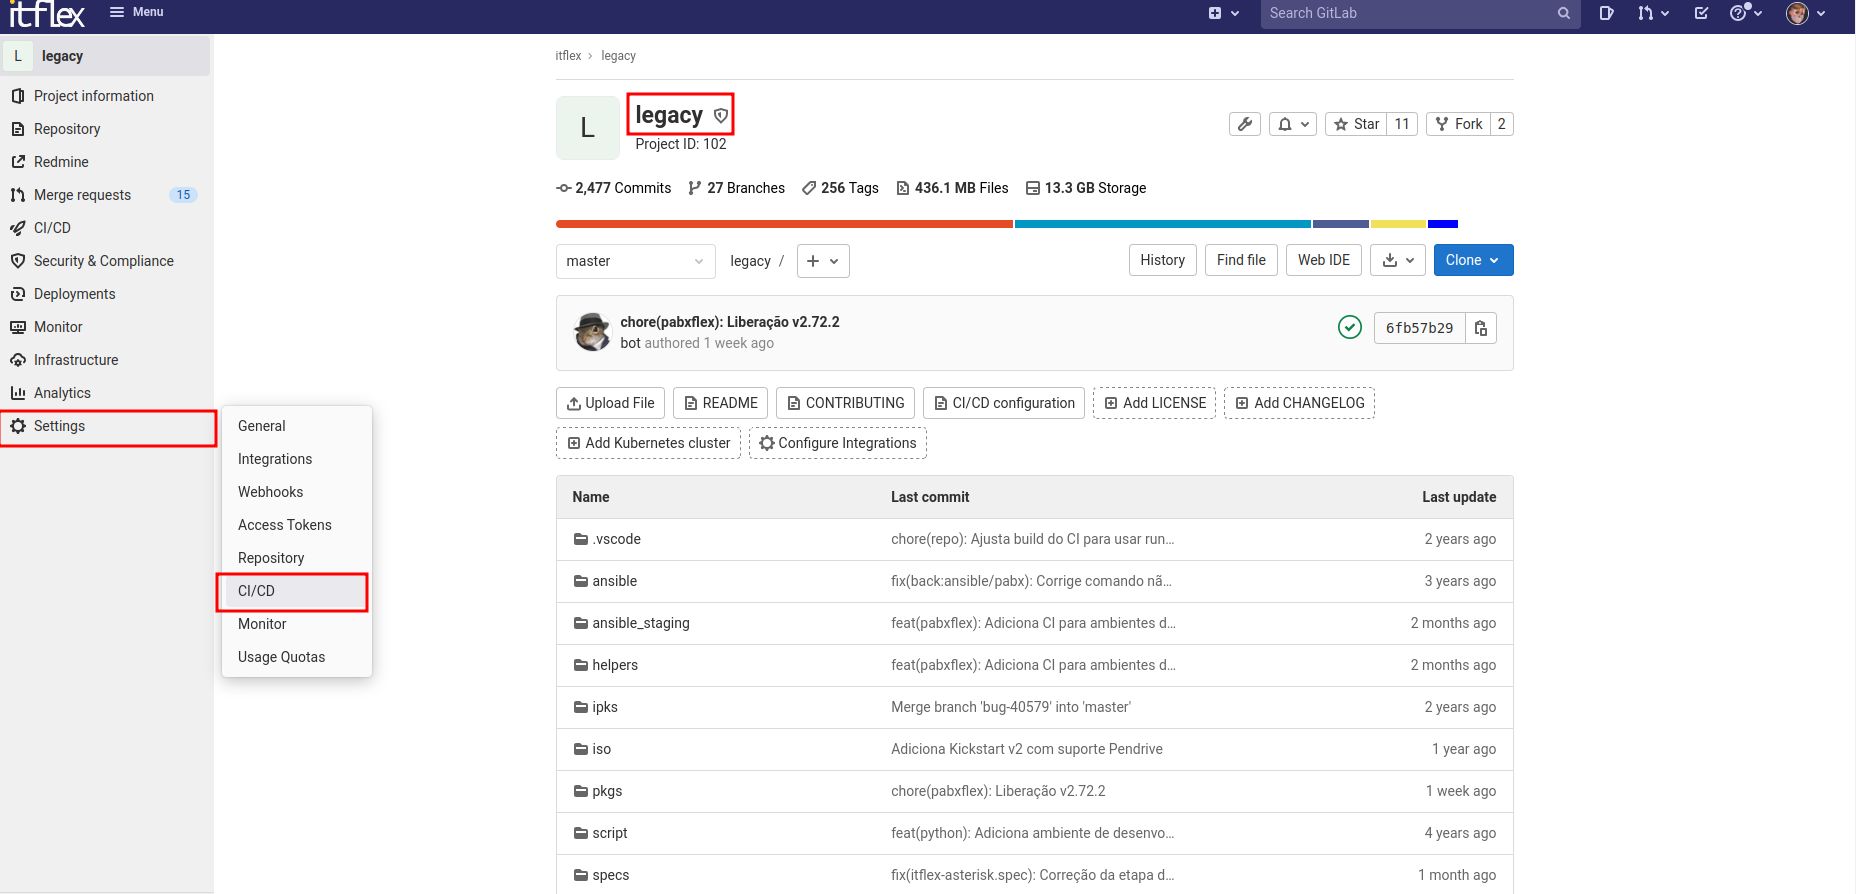Open the merge requests top bar icon
This screenshot has height=894, width=1856.
pos(1653,13)
